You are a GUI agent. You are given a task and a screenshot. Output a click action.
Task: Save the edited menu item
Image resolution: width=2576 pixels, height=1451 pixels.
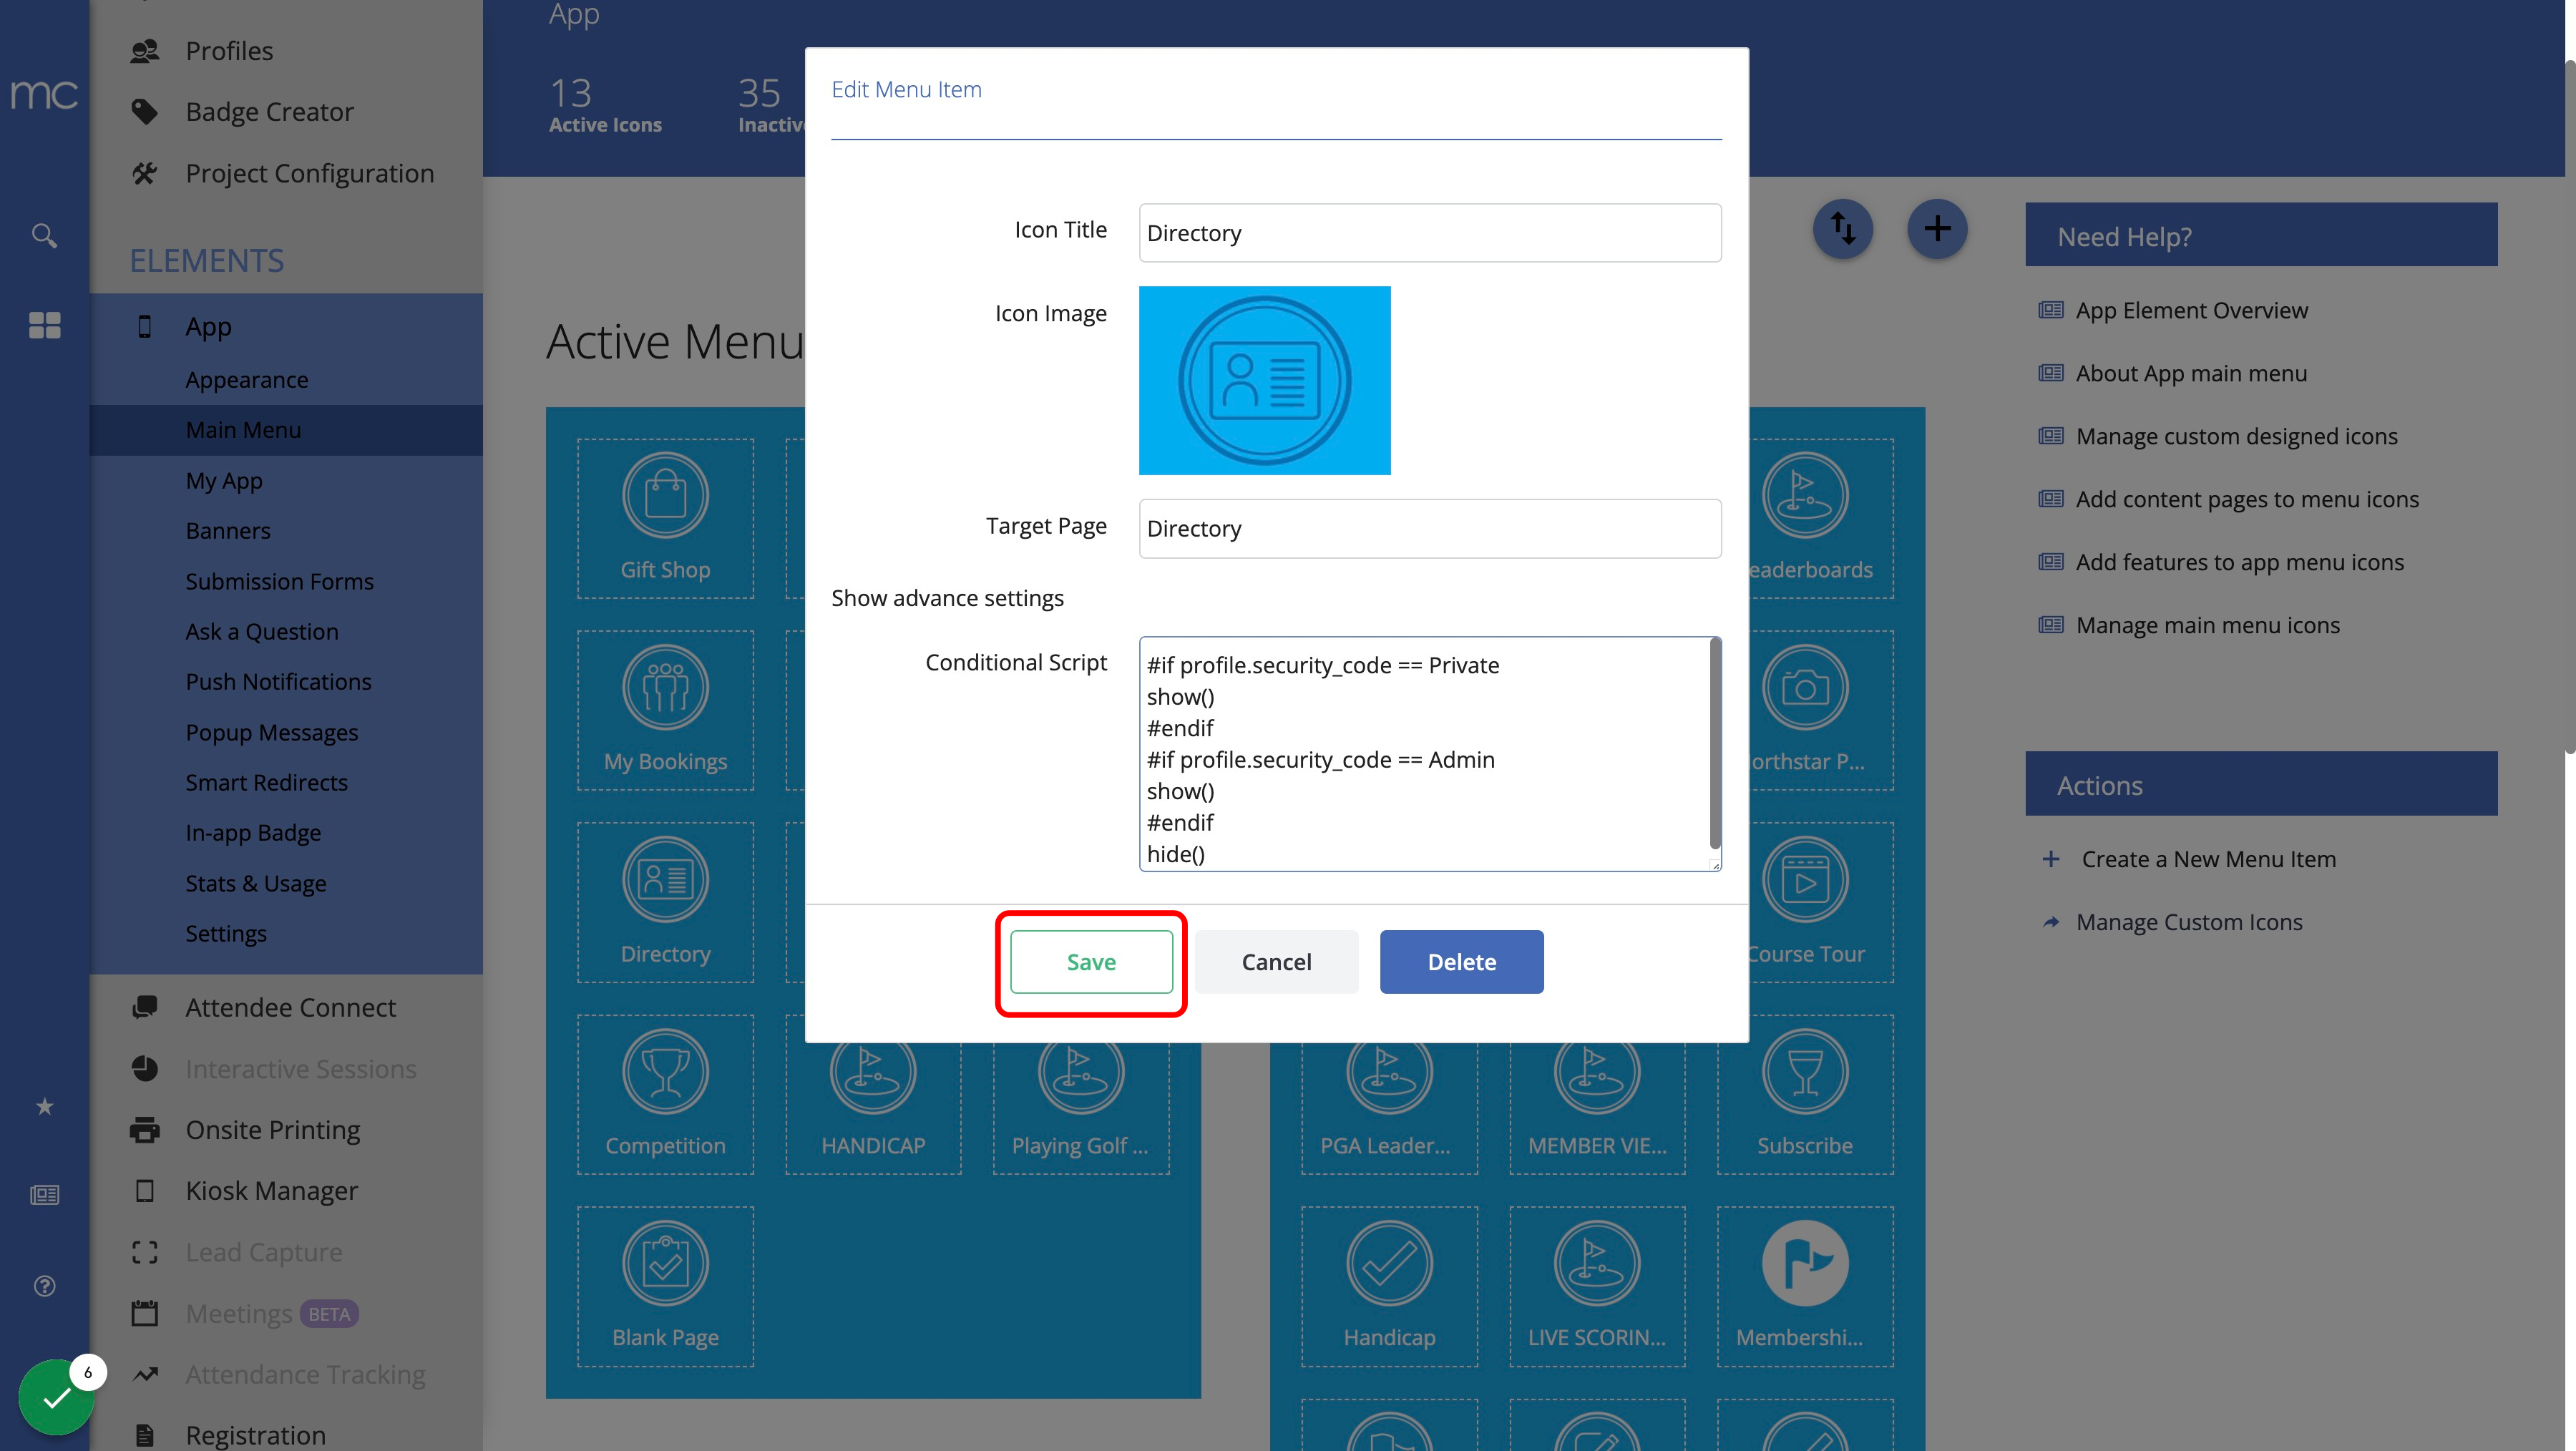point(1091,962)
